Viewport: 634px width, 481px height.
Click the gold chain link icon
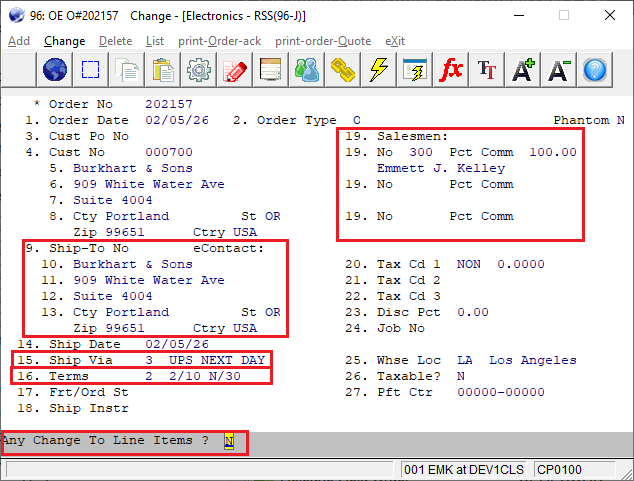343,70
